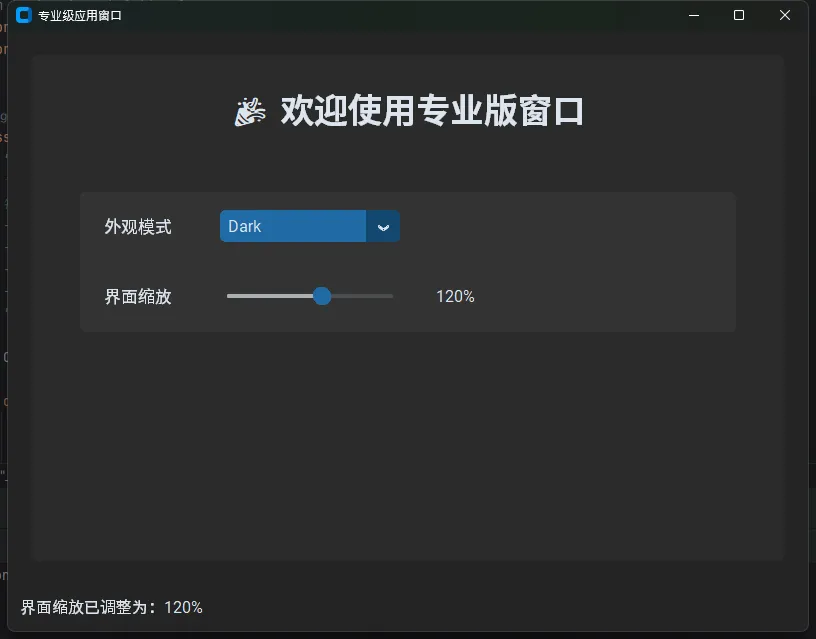The width and height of the screenshot is (816, 639).
Task: Open the Dark combo box
Action: pos(292,227)
